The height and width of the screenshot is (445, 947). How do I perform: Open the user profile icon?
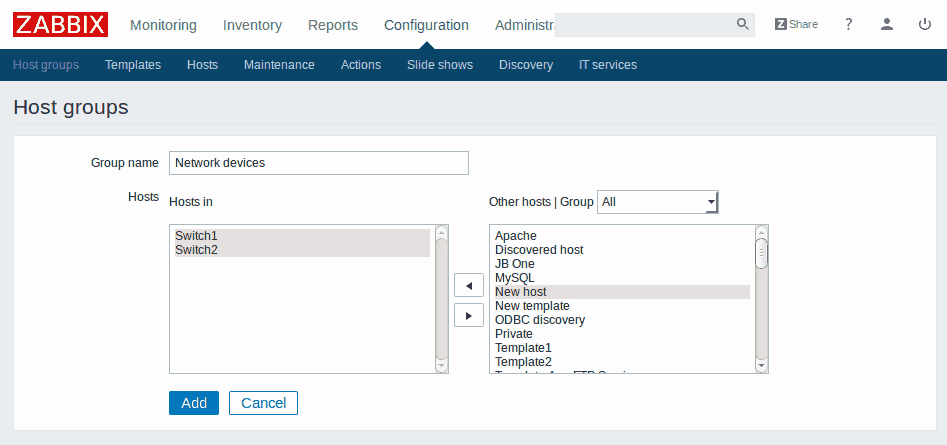887,24
